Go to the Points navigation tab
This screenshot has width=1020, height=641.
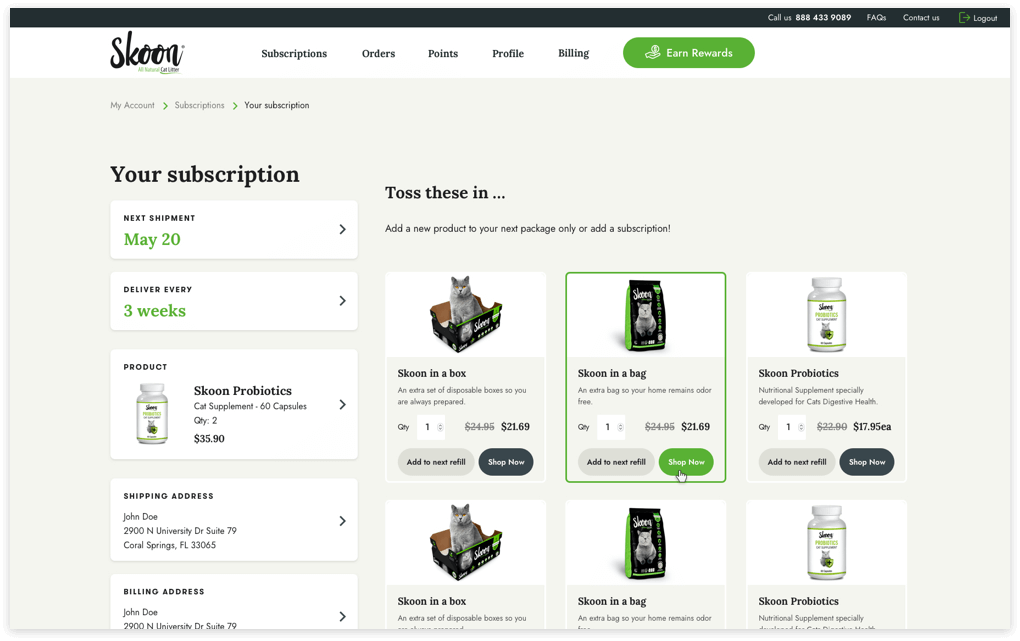pyautogui.click(x=442, y=54)
